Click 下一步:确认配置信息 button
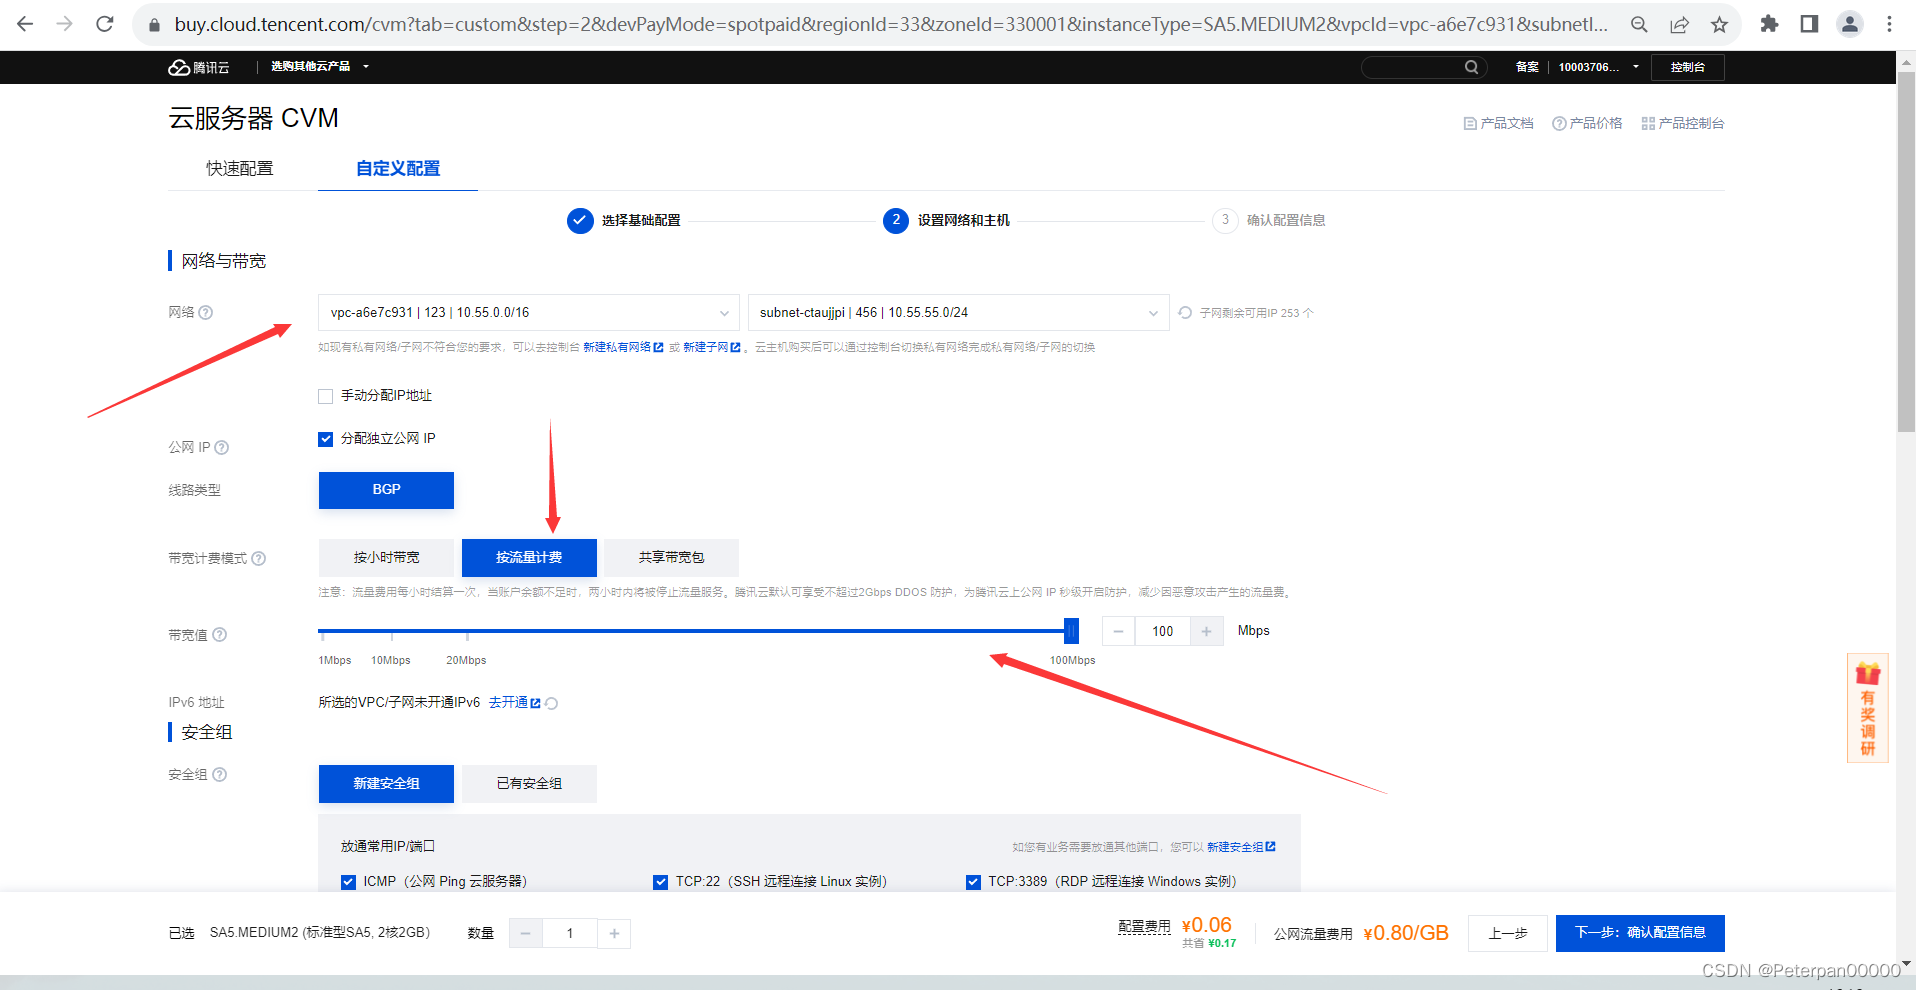 [1640, 933]
